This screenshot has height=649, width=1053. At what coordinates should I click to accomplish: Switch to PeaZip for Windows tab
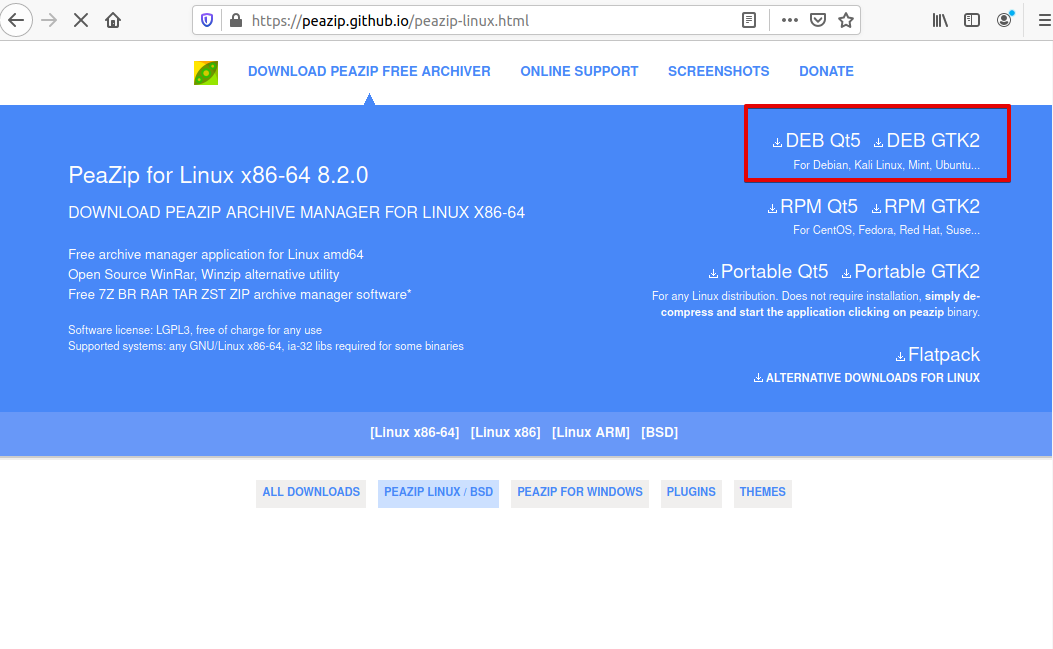point(580,493)
